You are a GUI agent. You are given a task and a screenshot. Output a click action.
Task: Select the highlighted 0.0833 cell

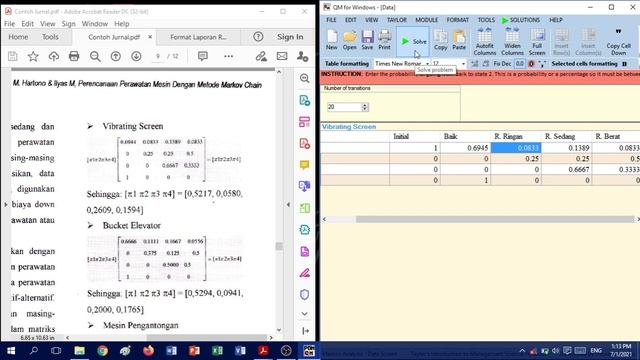[516, 148]
